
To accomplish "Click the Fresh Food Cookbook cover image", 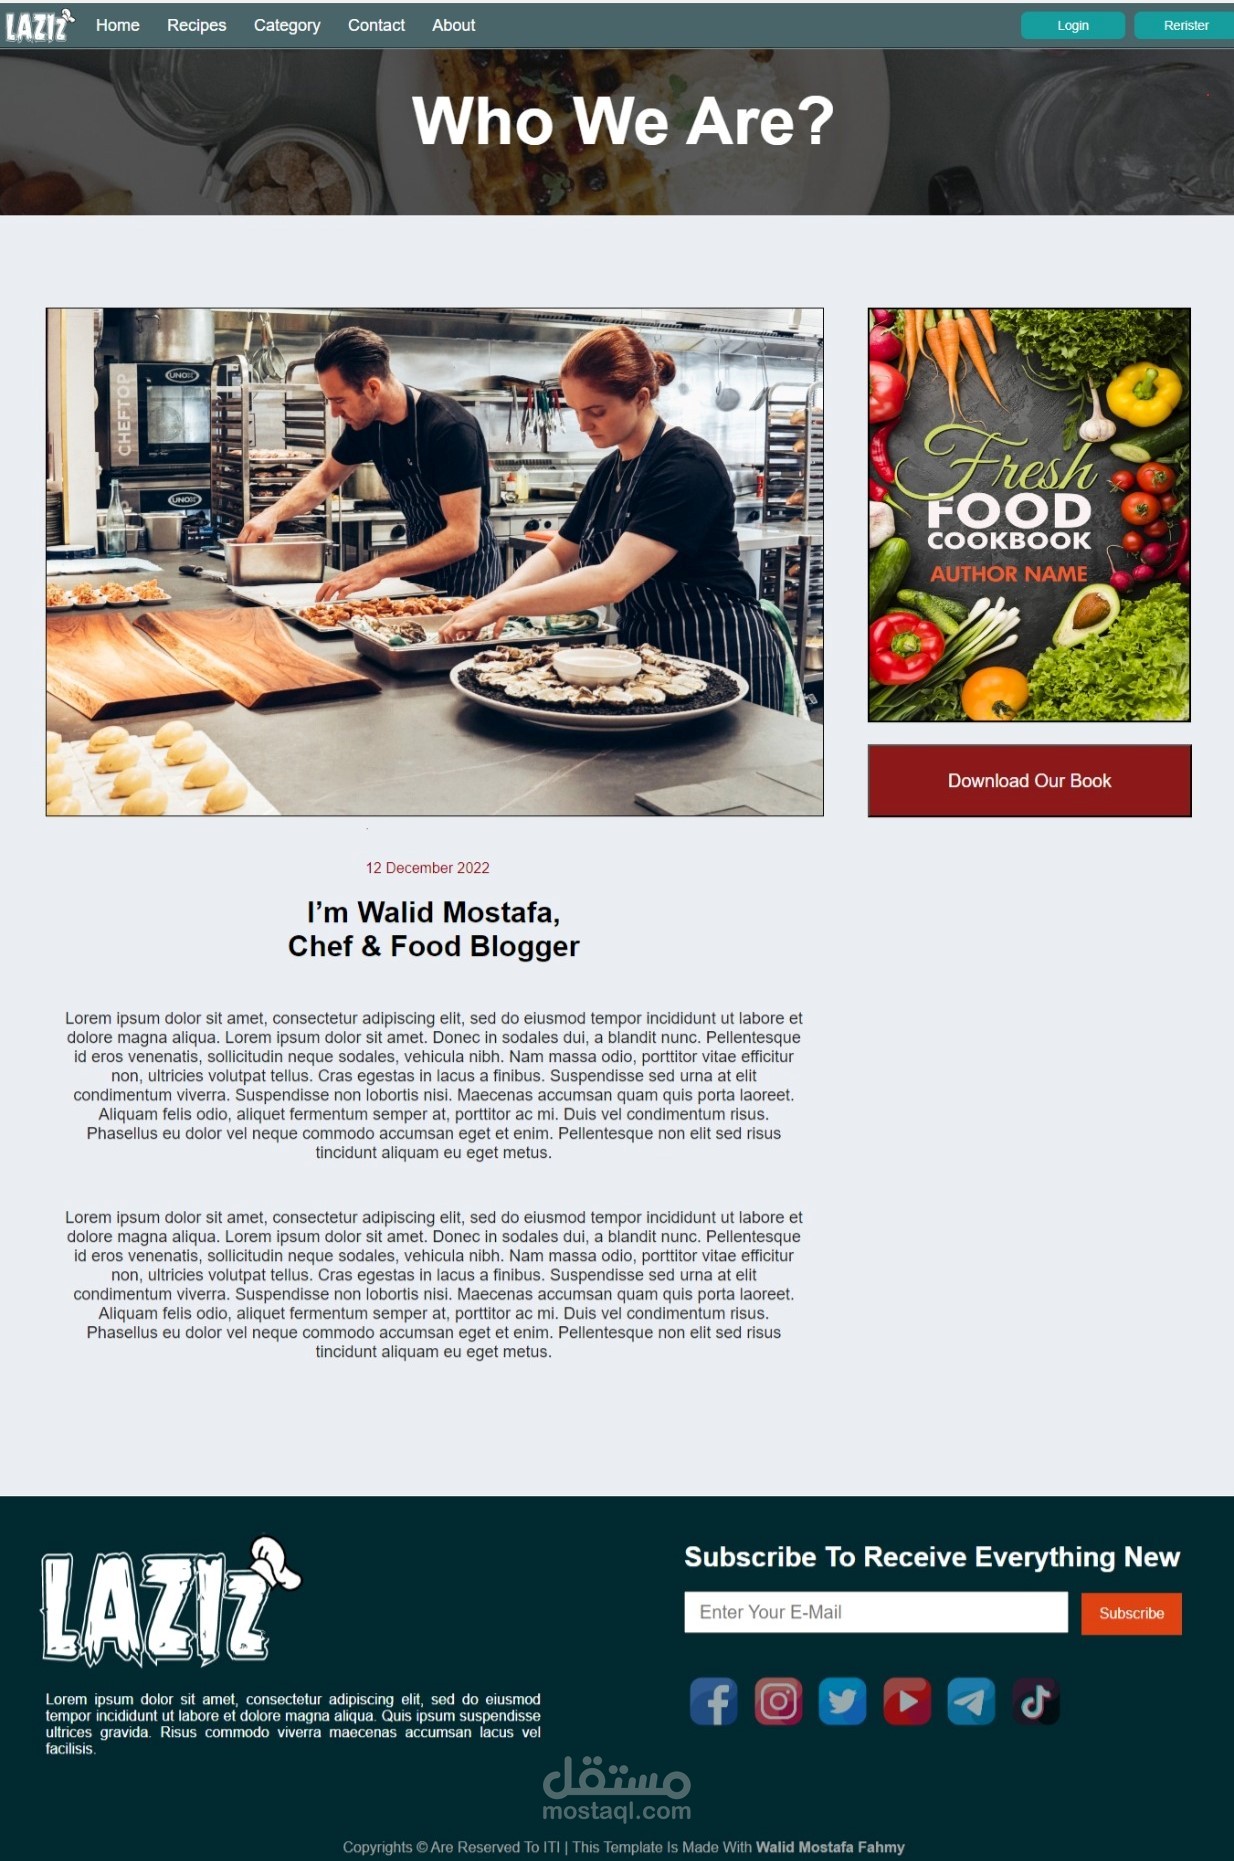I will 1029,515.
